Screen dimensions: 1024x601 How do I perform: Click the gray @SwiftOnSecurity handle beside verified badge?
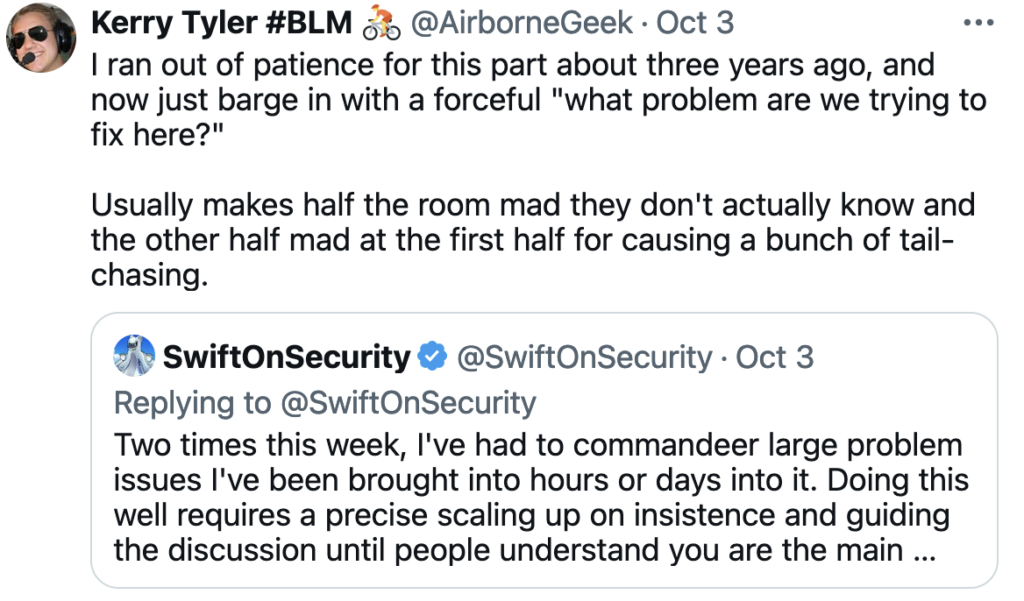click(x=584, y=357)
